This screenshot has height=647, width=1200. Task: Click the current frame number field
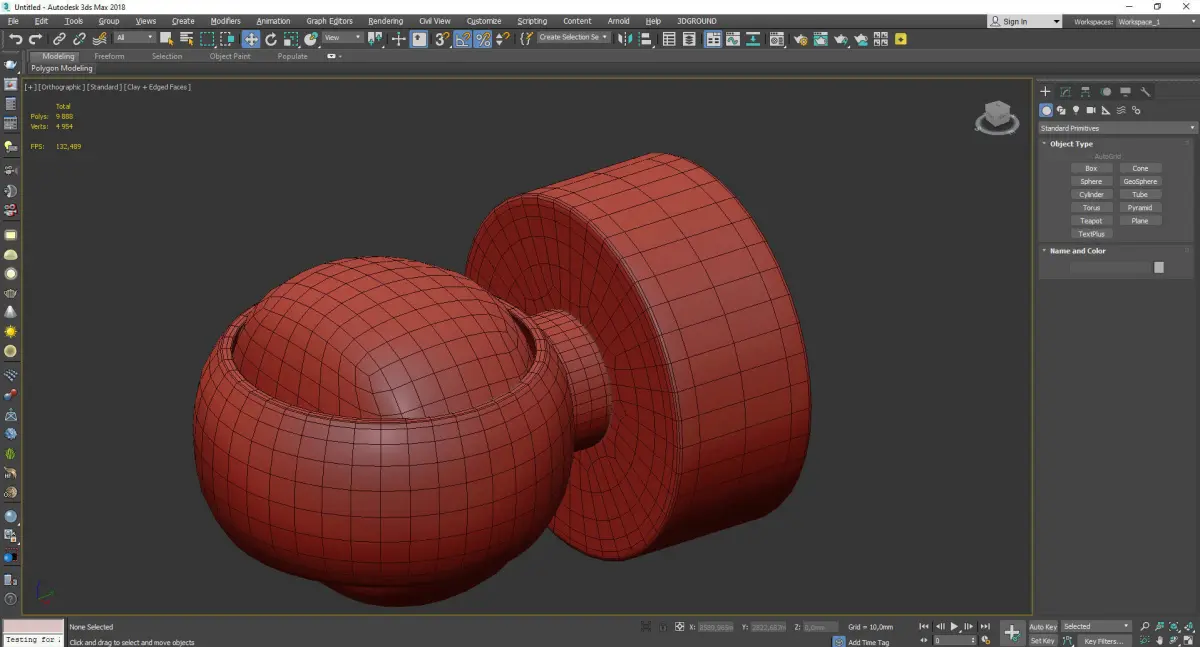[954, 641]
